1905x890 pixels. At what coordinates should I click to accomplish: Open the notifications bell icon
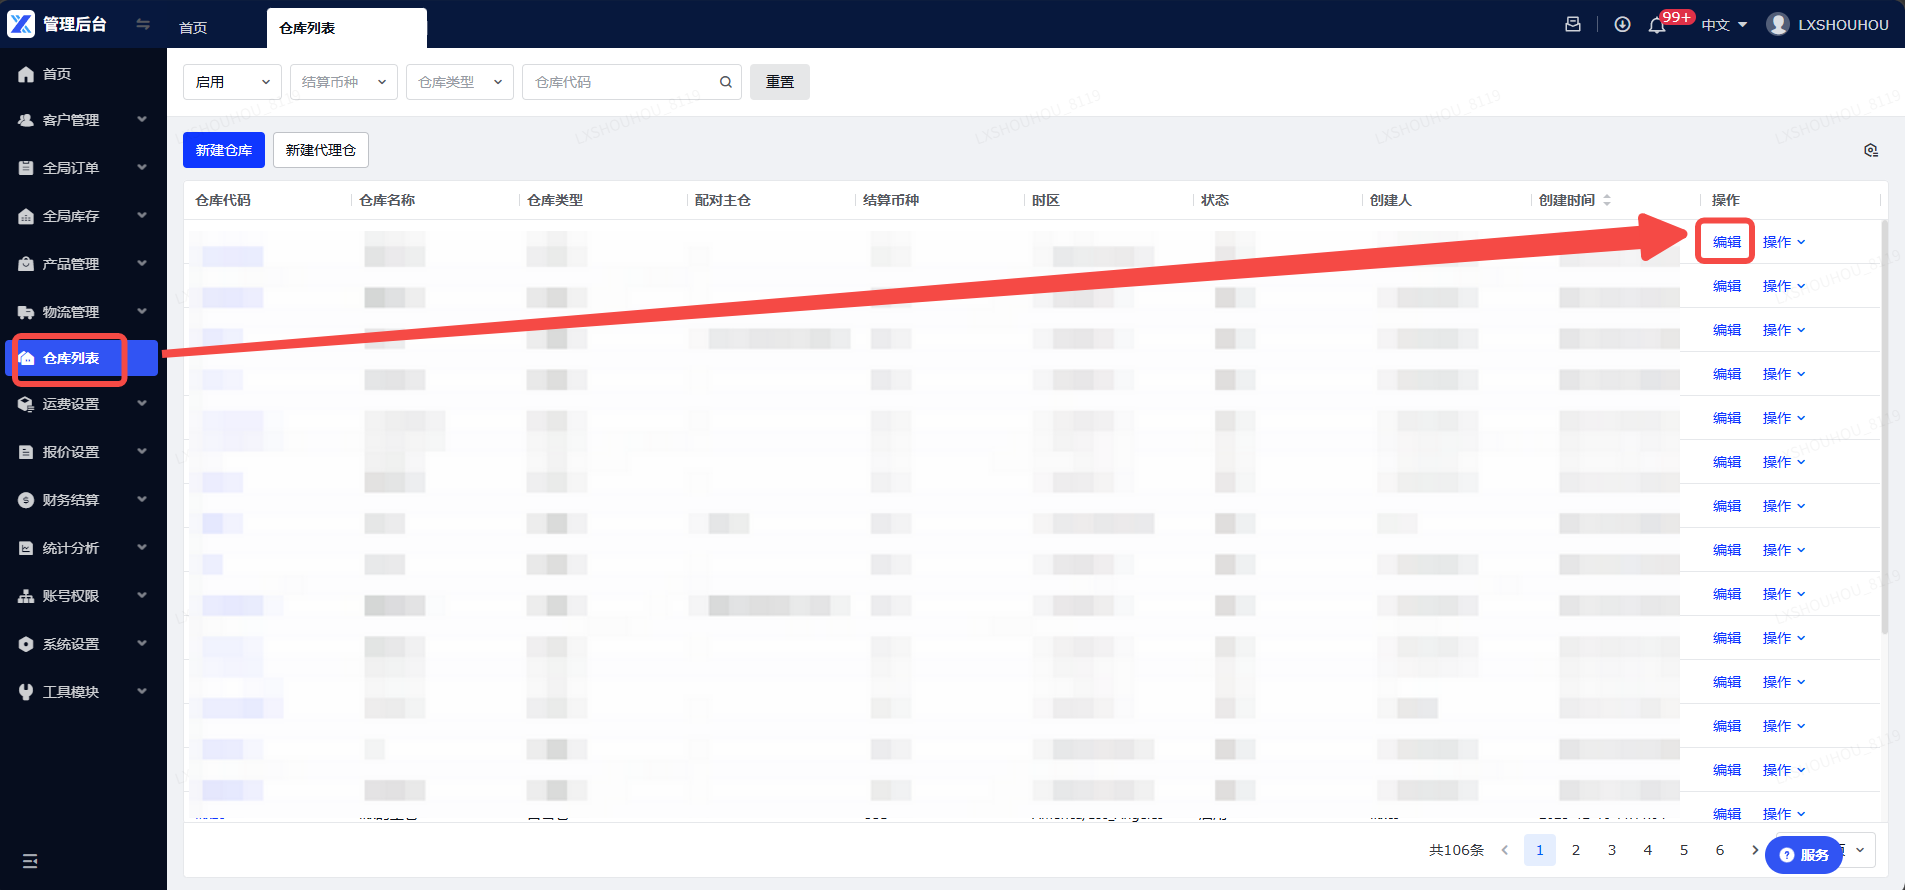click(1657, 26)
